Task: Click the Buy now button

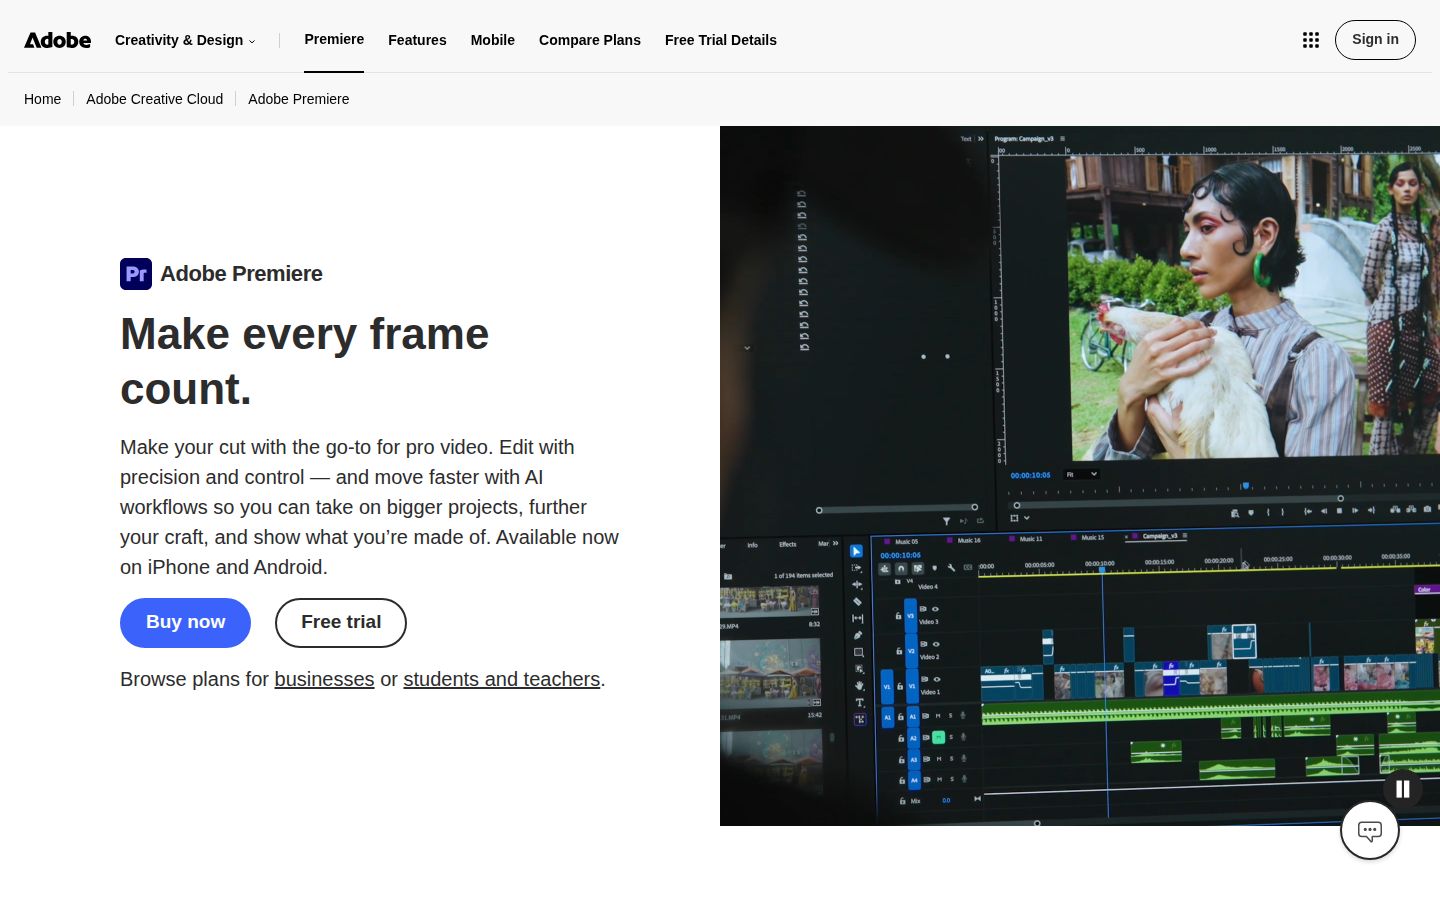Action: click(185, 623)
